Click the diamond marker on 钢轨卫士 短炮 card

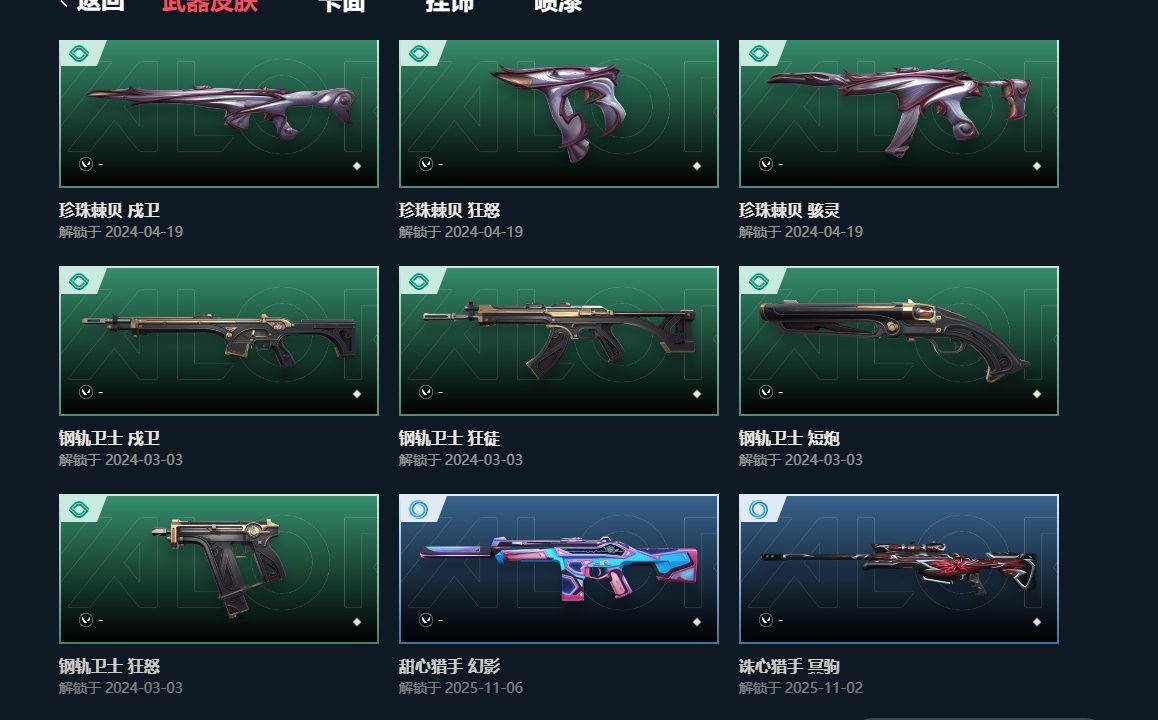(x=1036, y=394)
